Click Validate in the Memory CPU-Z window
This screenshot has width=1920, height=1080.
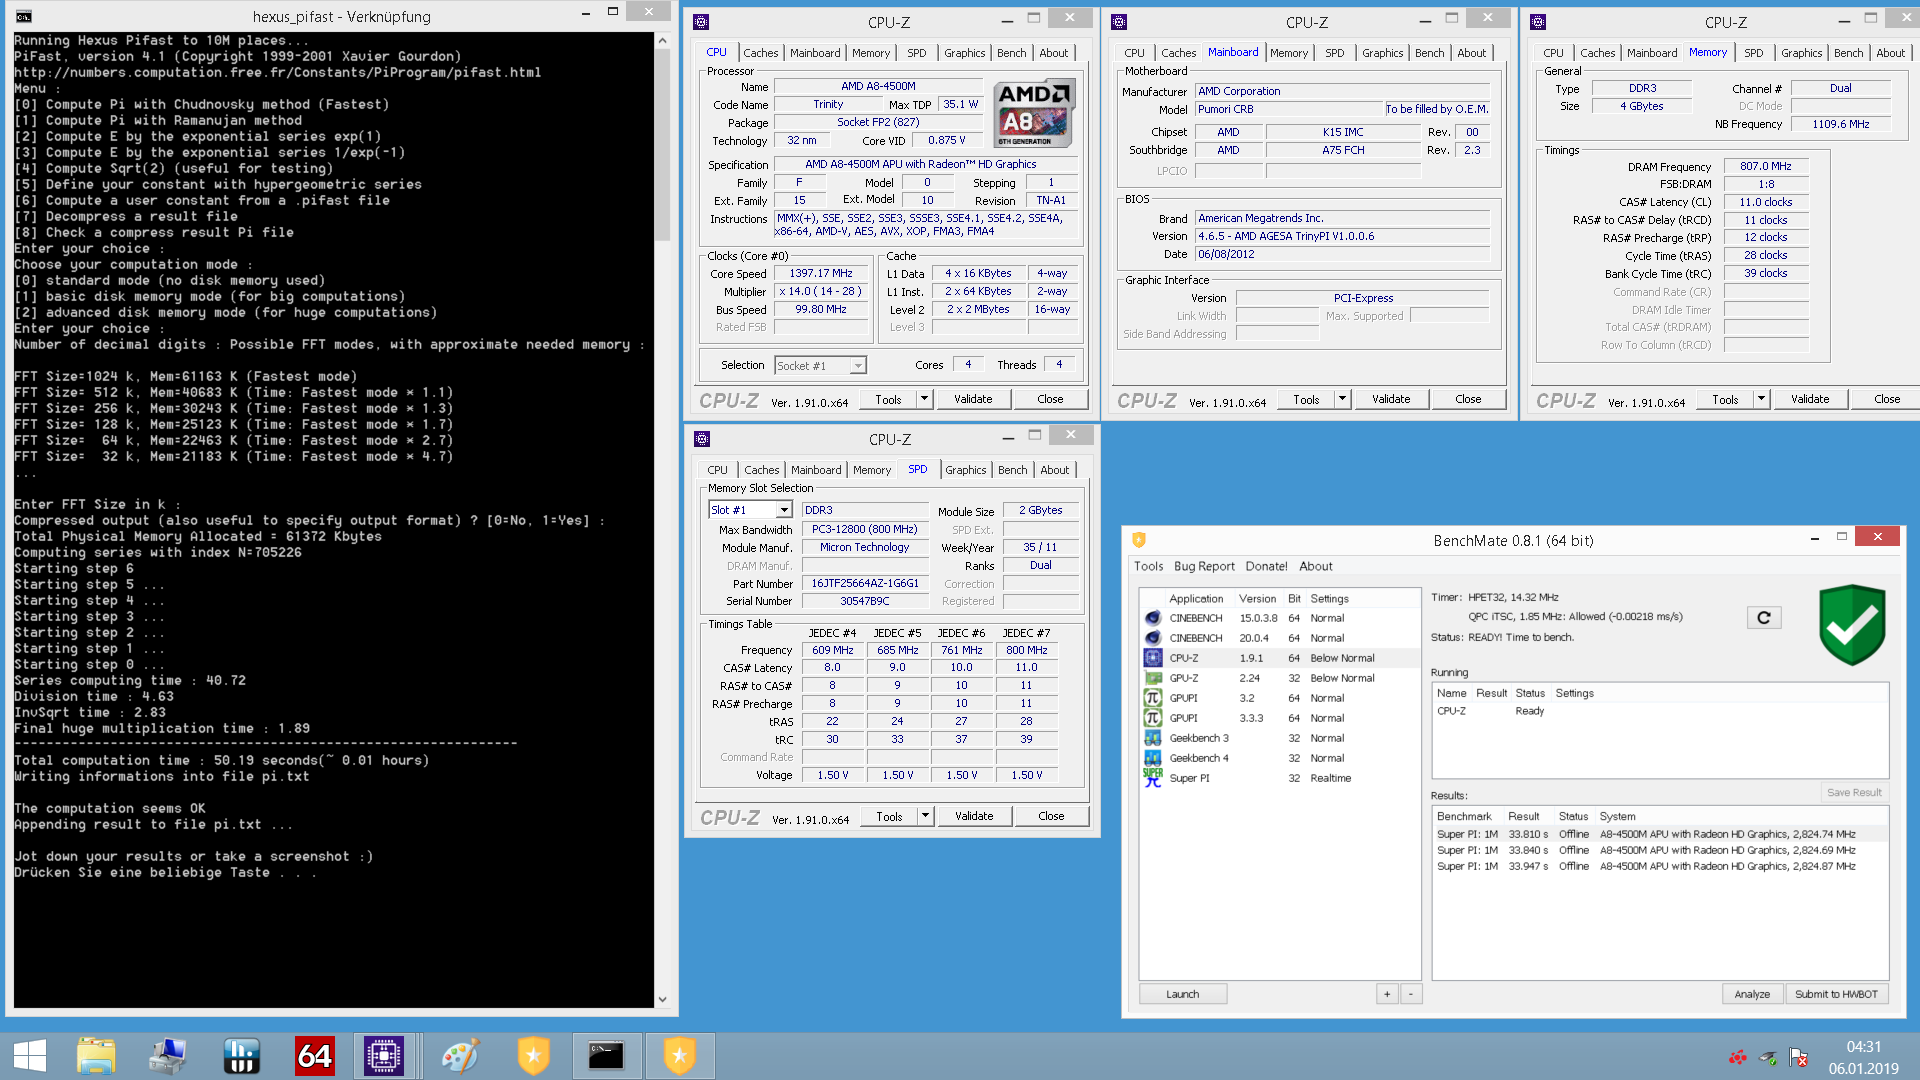(x=1810, y=399)
